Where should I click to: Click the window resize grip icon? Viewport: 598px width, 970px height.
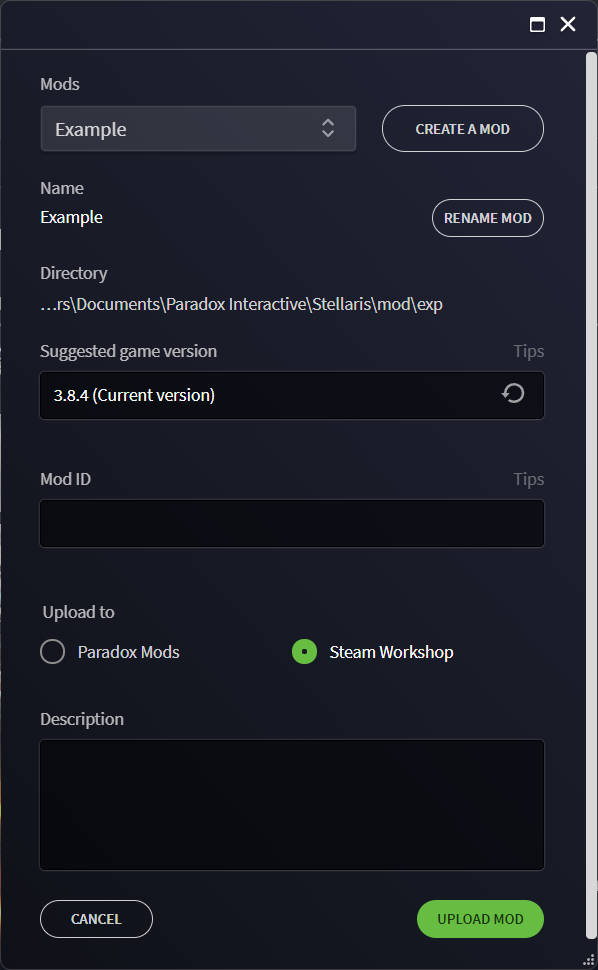[589, 959]
